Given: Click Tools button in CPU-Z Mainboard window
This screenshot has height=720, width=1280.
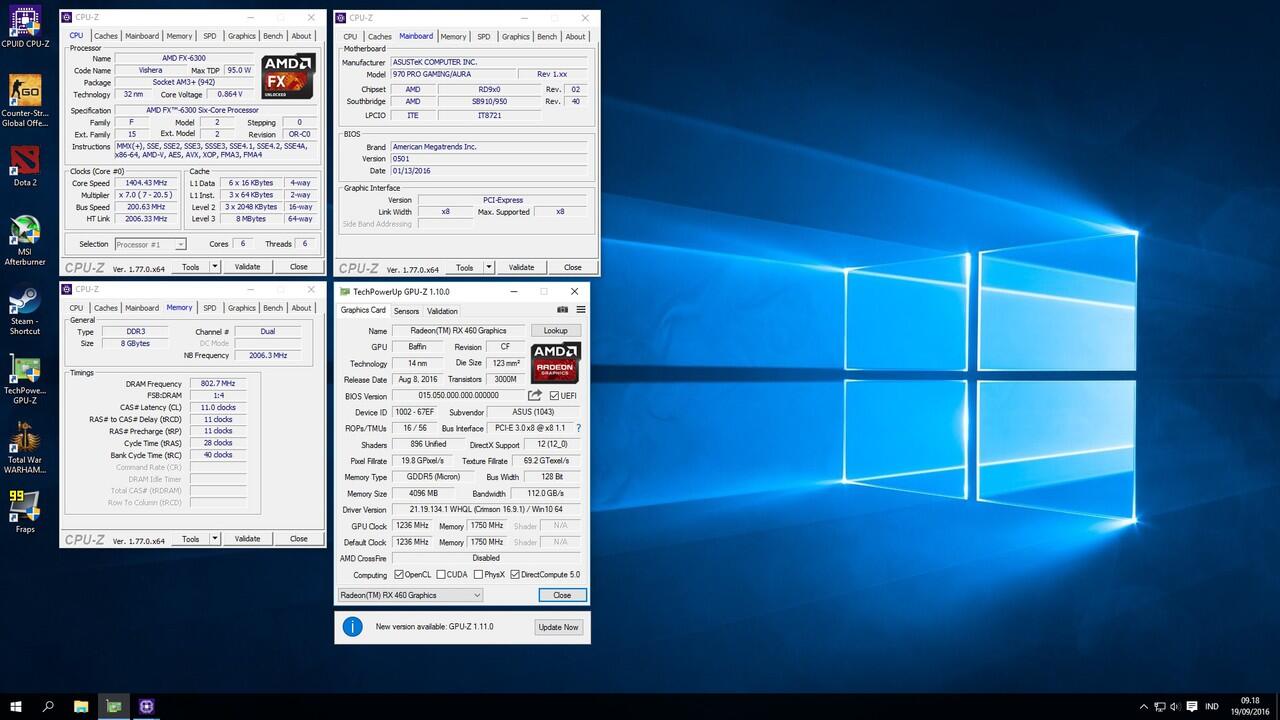Looking at the screenshot, I should [x=464, y=267].
